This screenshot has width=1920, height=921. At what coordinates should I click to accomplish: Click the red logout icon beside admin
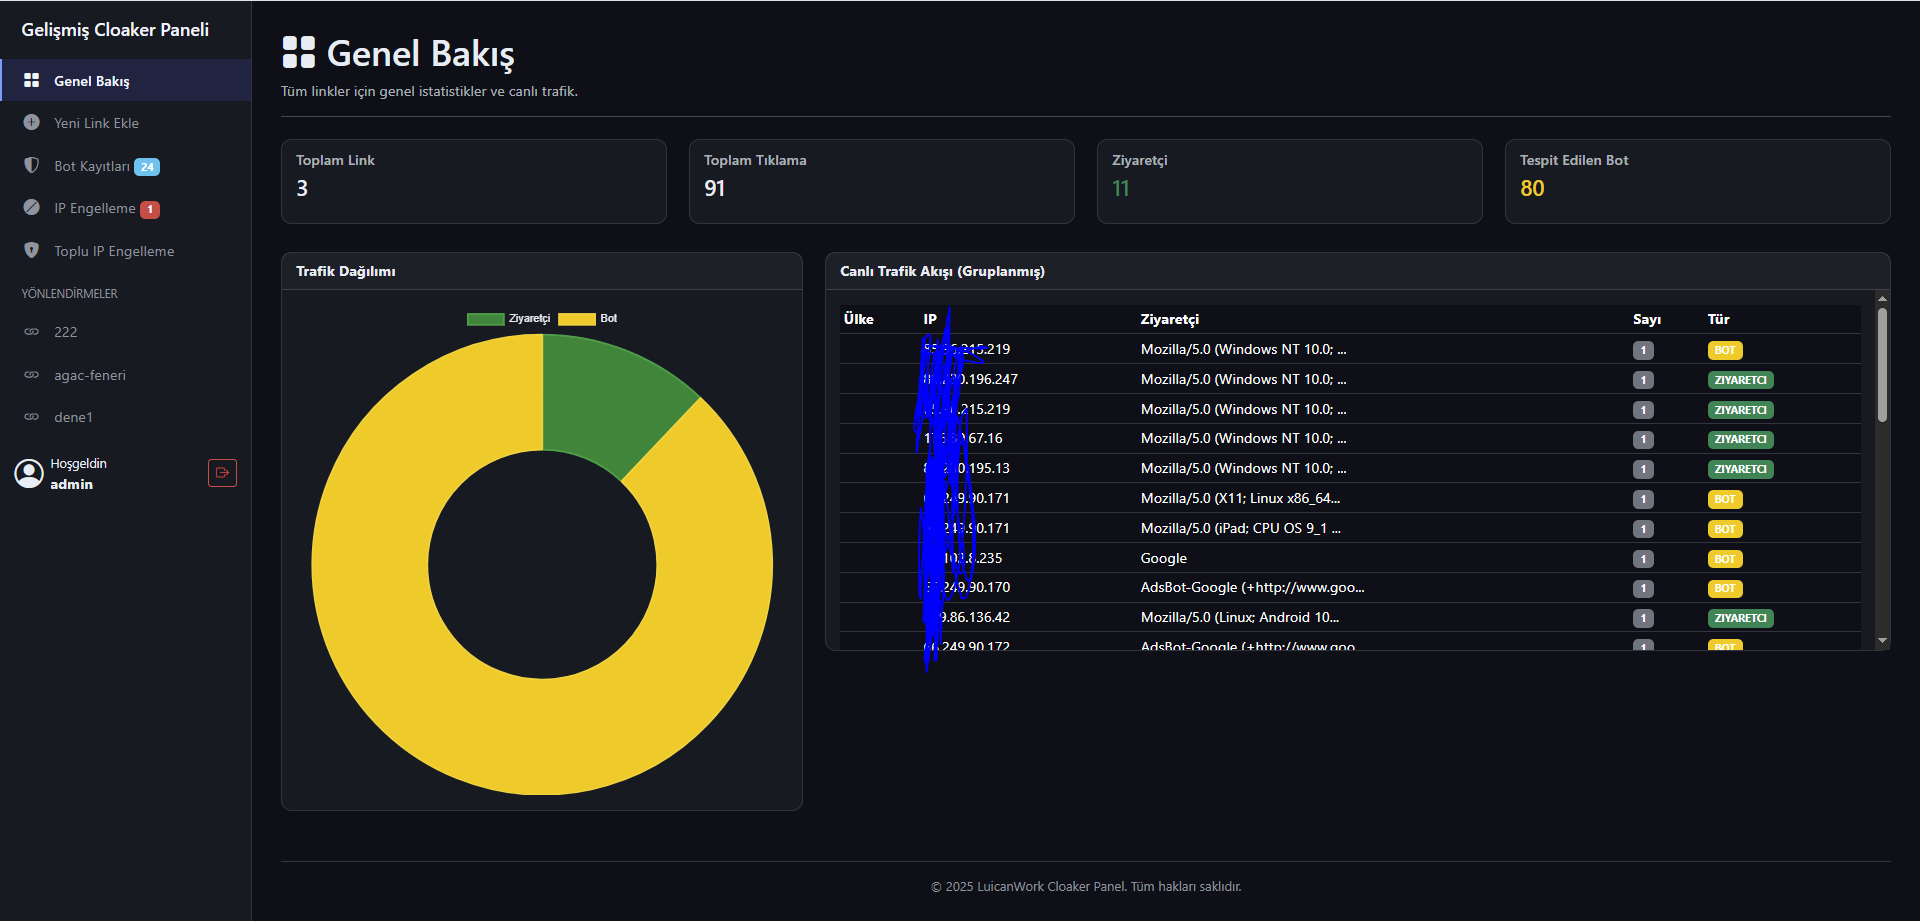click(222, 473)
